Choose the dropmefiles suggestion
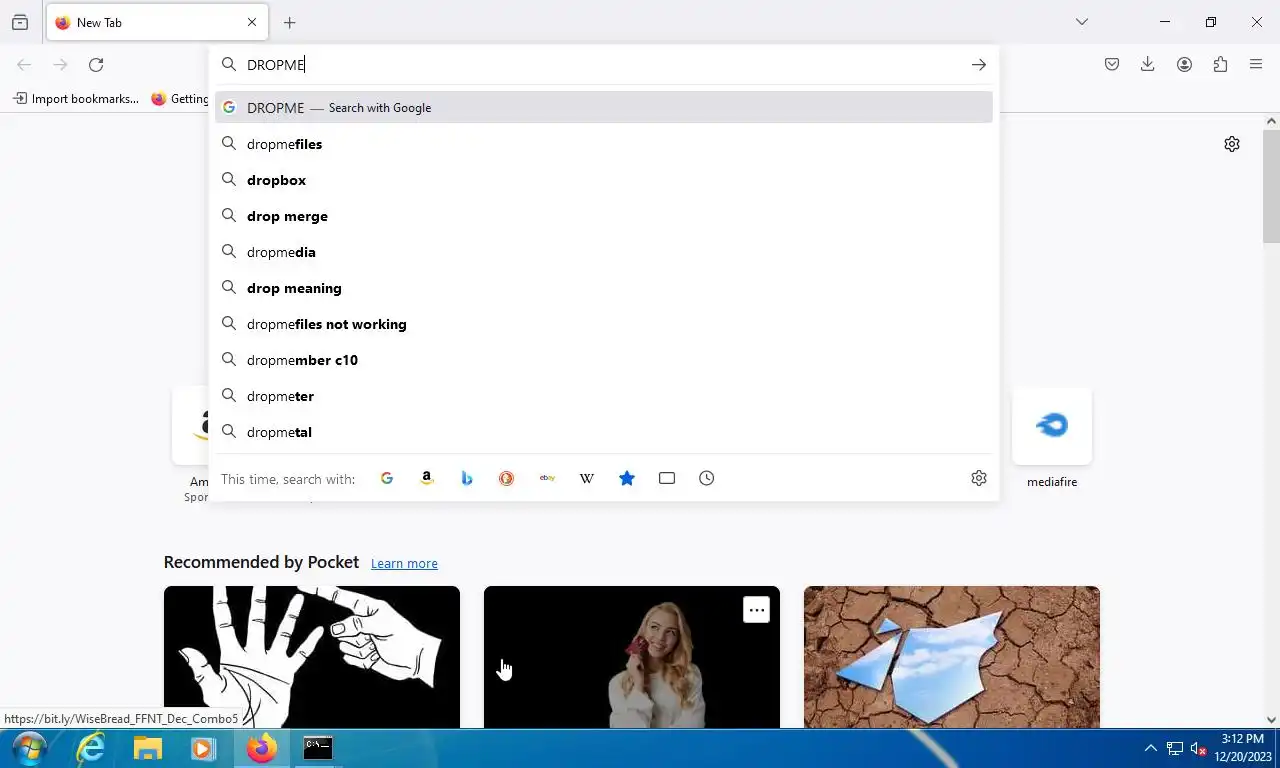 (604, 144)
